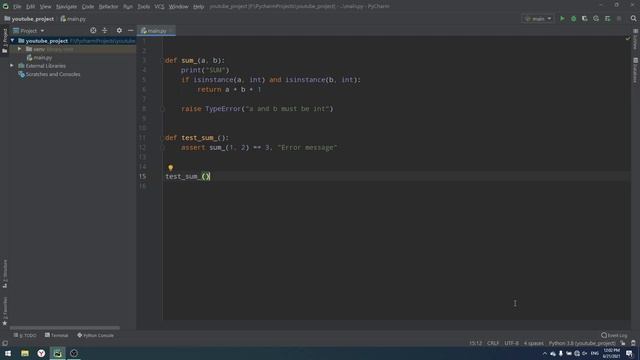Open Search Everywhere magnifier icon
The height and width of the screenshot is (360, 640).
[633, 19]
